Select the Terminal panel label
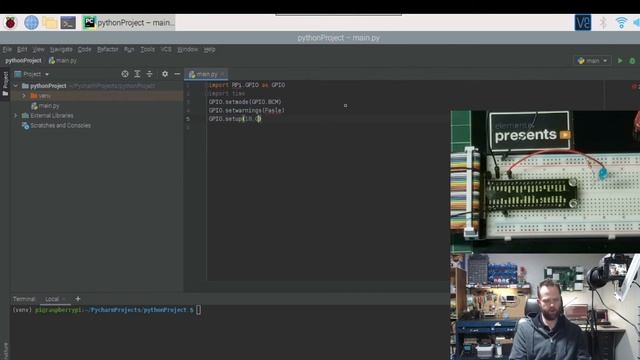Image resolution: width=640 pixels, height=360 pixels. (x=24, y=299)
